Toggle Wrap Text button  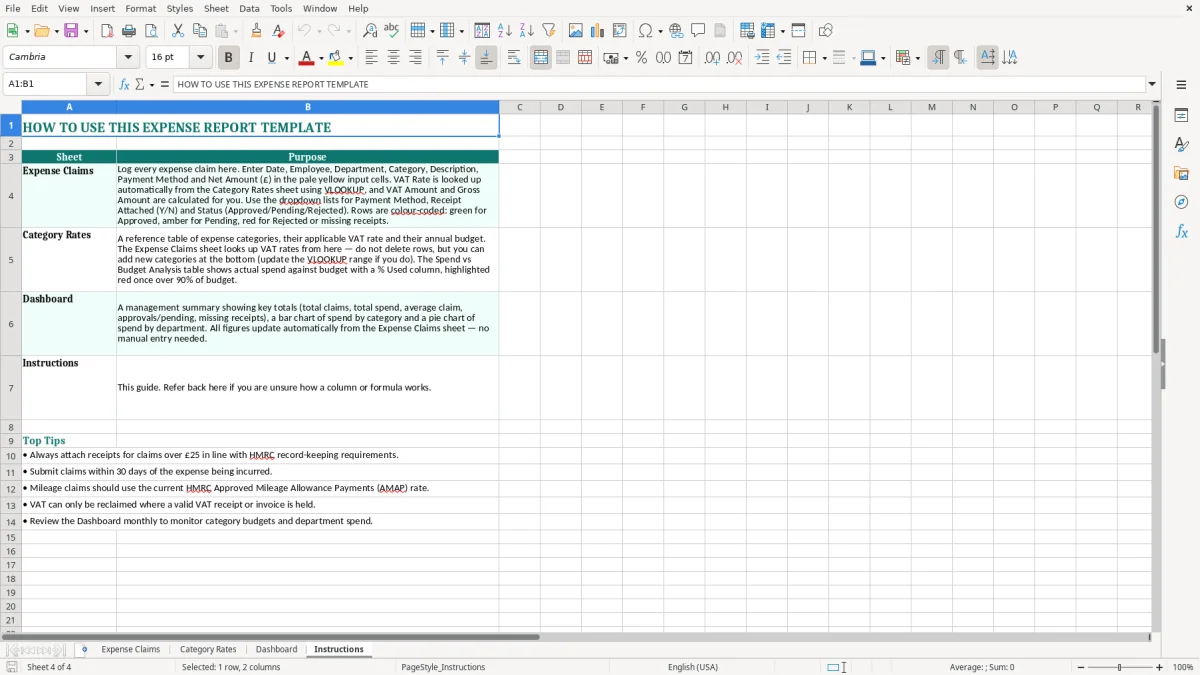coord(514,58)
